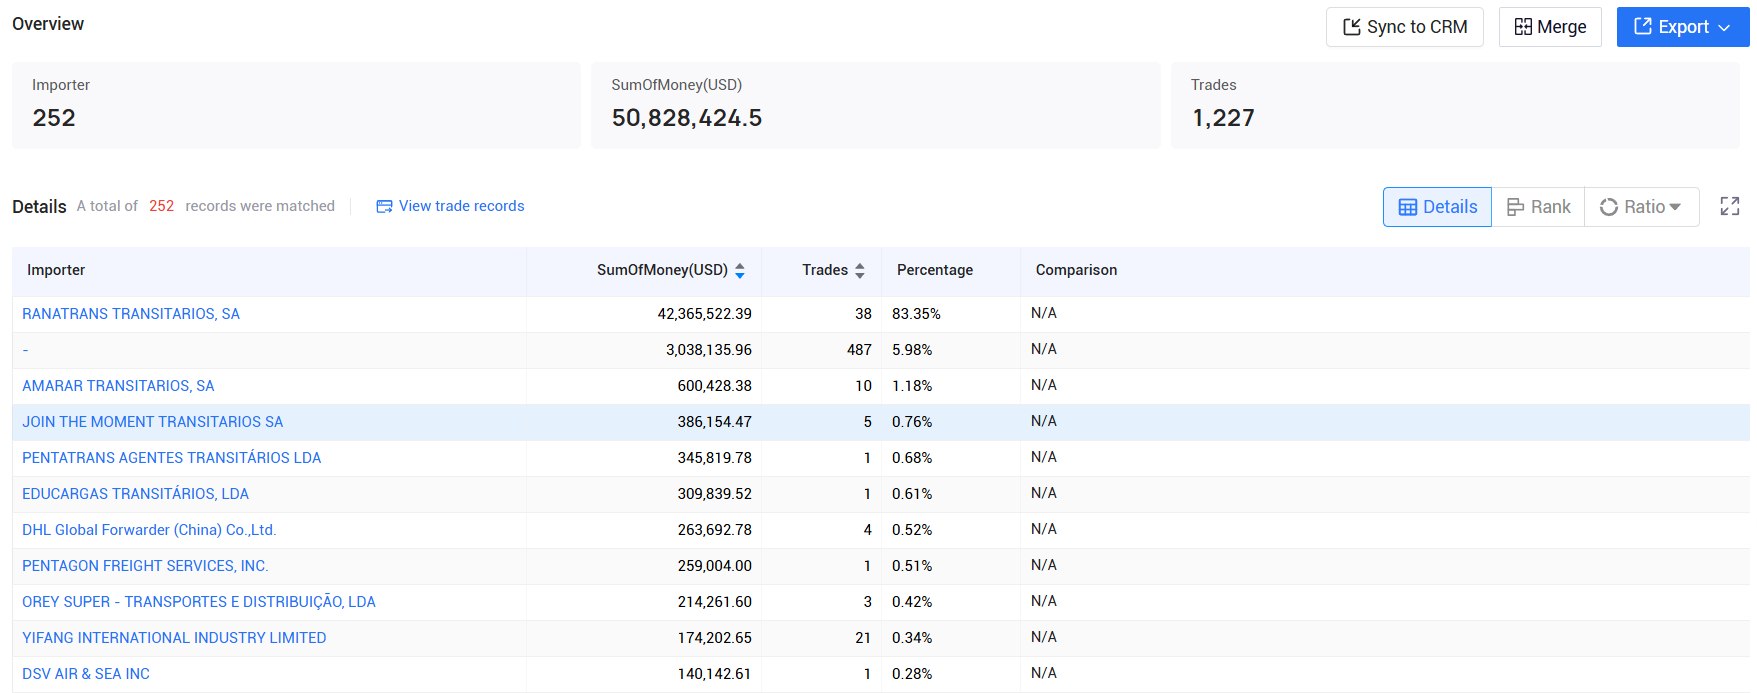Open JOIN THE MOMENT TRANSITARIOS SA
The width and height of the screenshot is (1757, 693).
pyautogui.click(x=153, y=422)
